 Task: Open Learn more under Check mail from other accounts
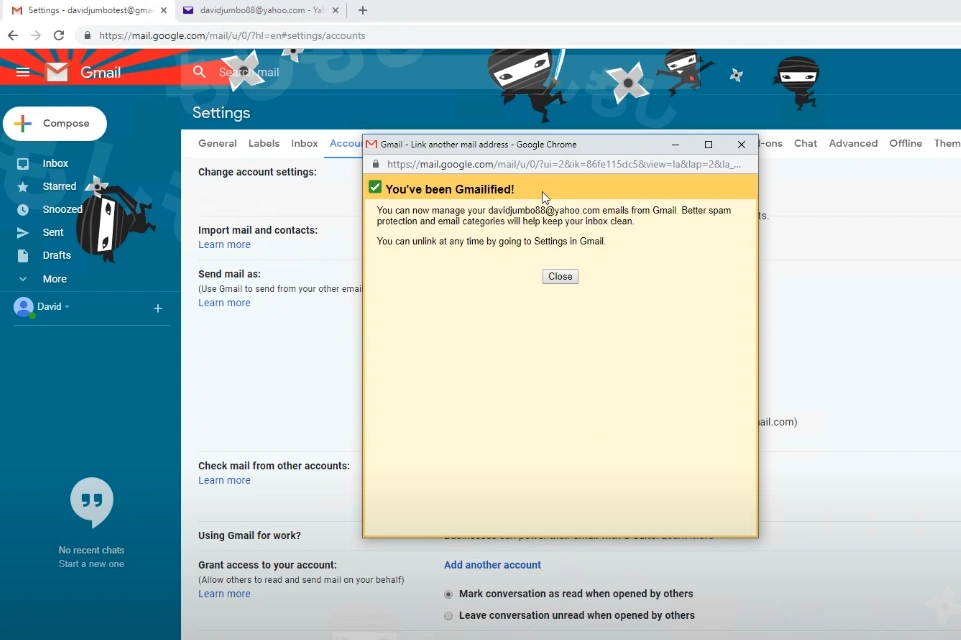(224, 481)
